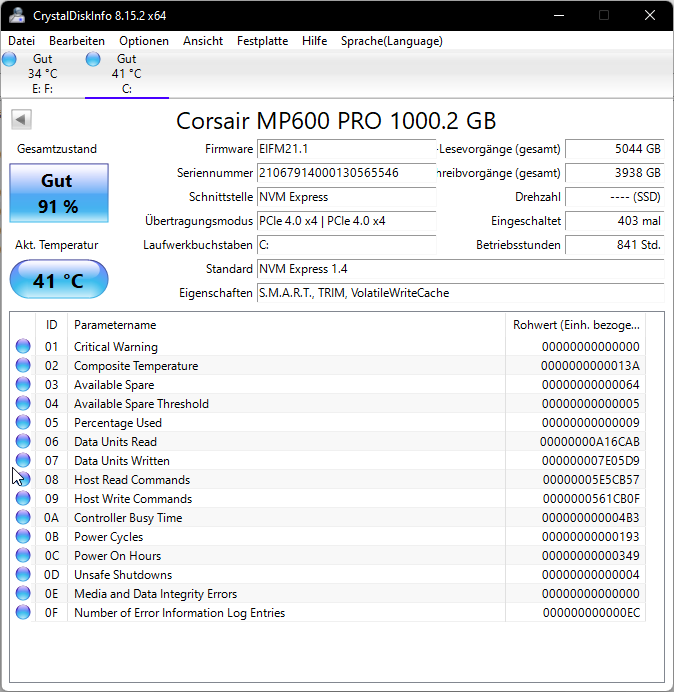Click the Eingeschaltet value 403 mal

(614, 221)
